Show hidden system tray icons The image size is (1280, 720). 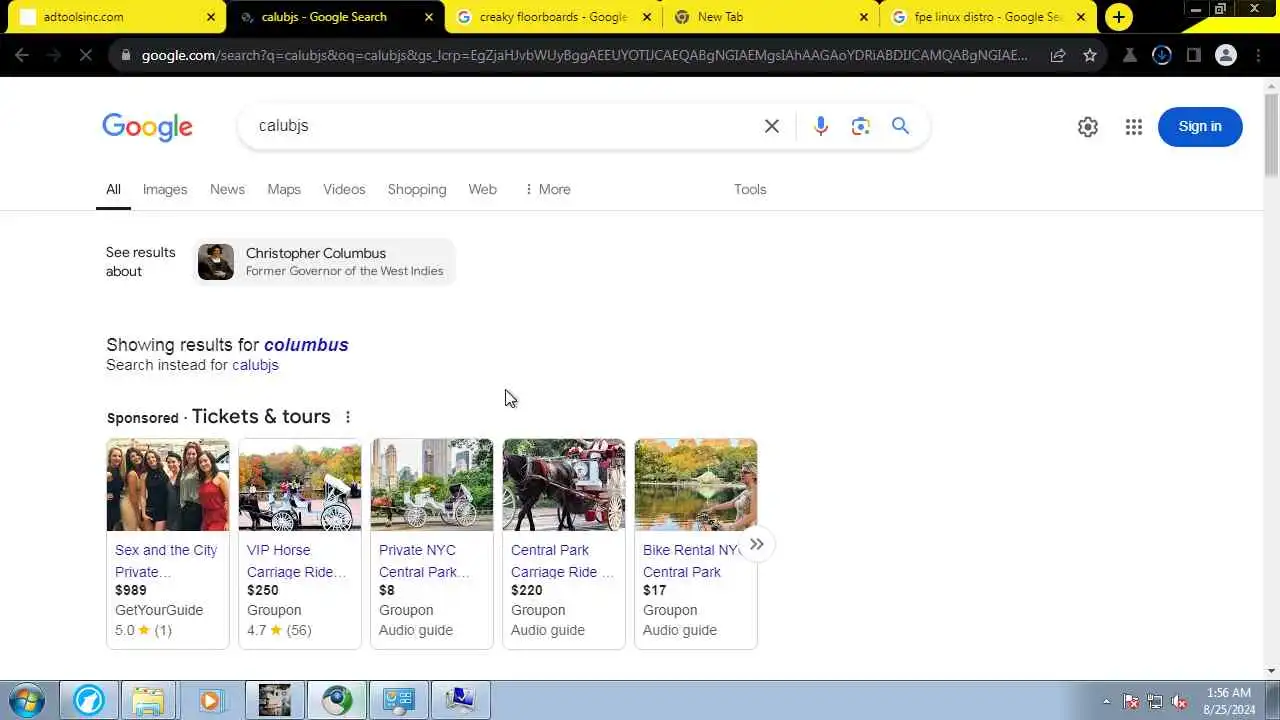(x=1106, y=701)
